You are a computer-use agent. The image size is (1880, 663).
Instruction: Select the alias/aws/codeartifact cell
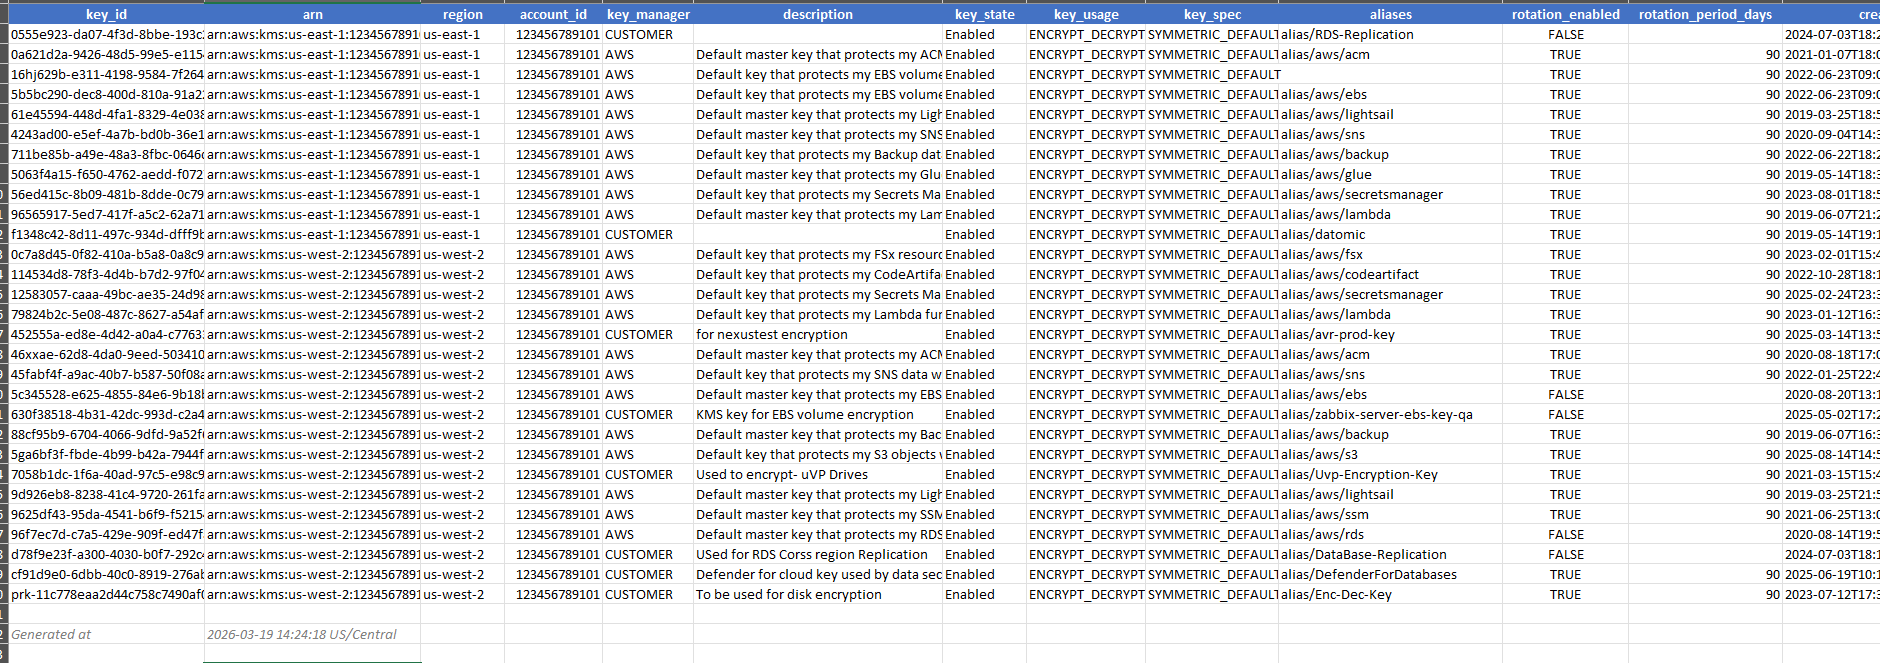point(1390,274)
